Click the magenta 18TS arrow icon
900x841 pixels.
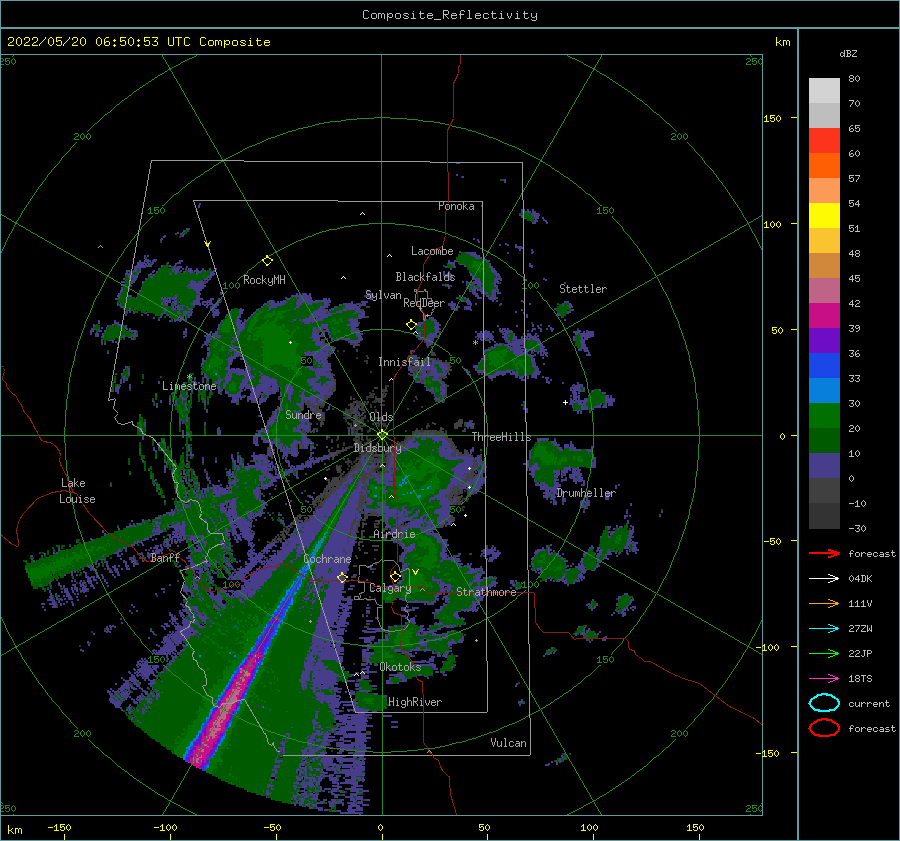click(x=824, y=679)
